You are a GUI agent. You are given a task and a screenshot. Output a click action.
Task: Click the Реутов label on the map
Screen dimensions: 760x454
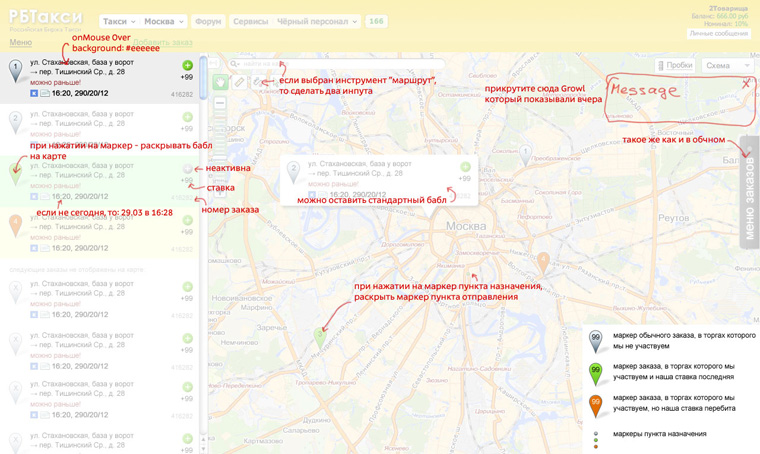coord(674,218)
